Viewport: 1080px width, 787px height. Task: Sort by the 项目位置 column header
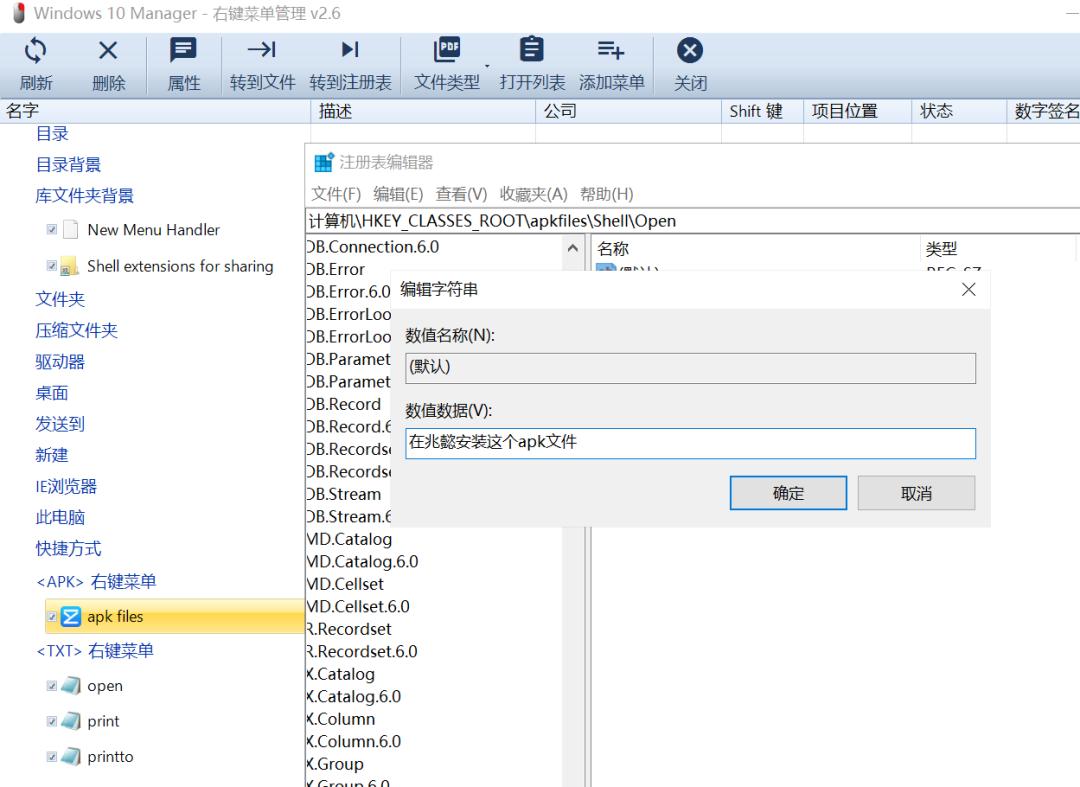click(858, 111)
